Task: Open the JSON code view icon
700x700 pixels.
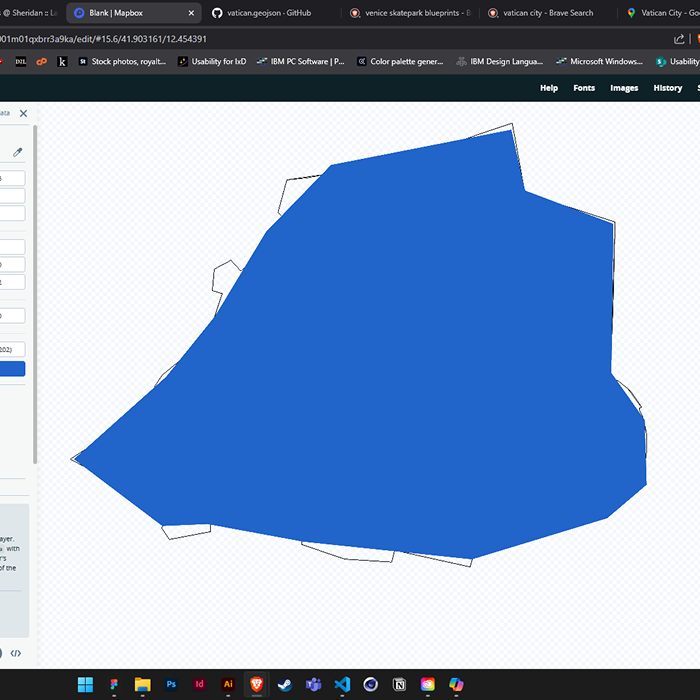Action: 16,653
